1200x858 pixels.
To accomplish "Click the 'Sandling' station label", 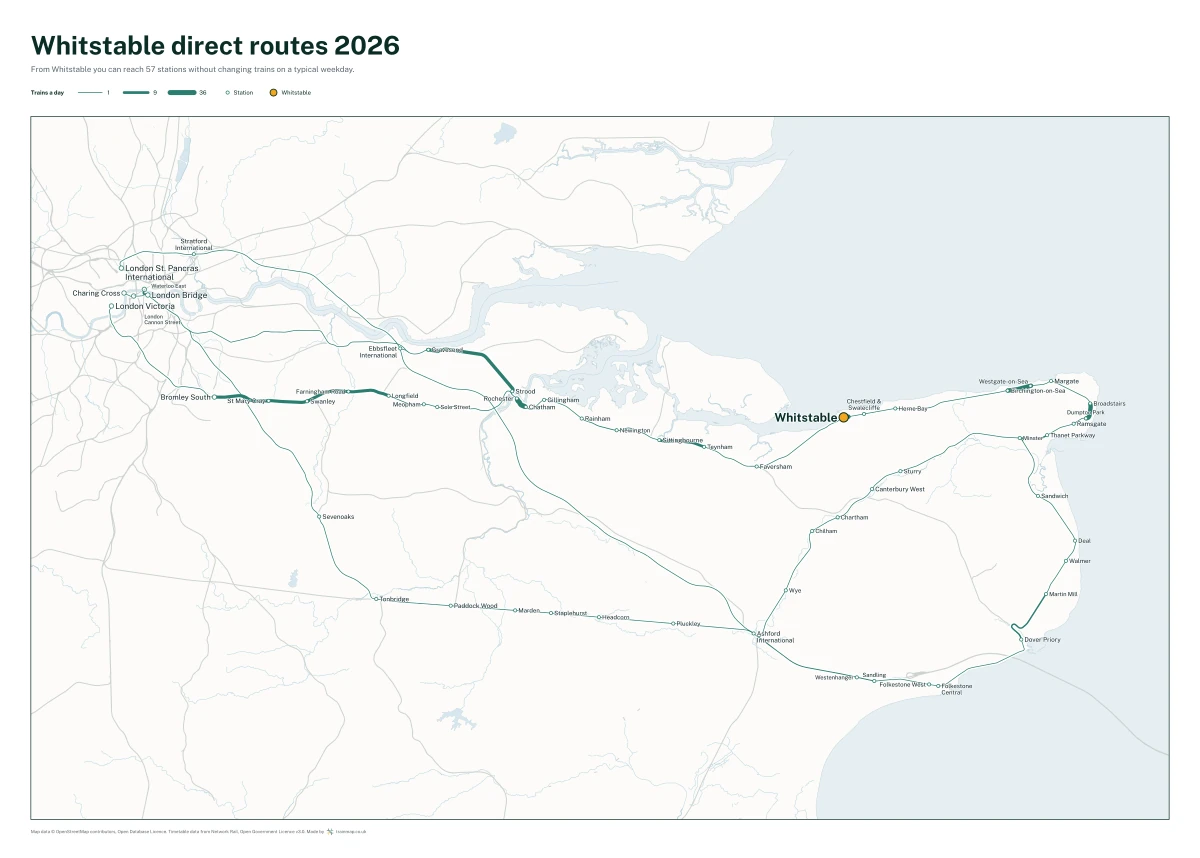I will pyautogui.click(x=874, y=675).
